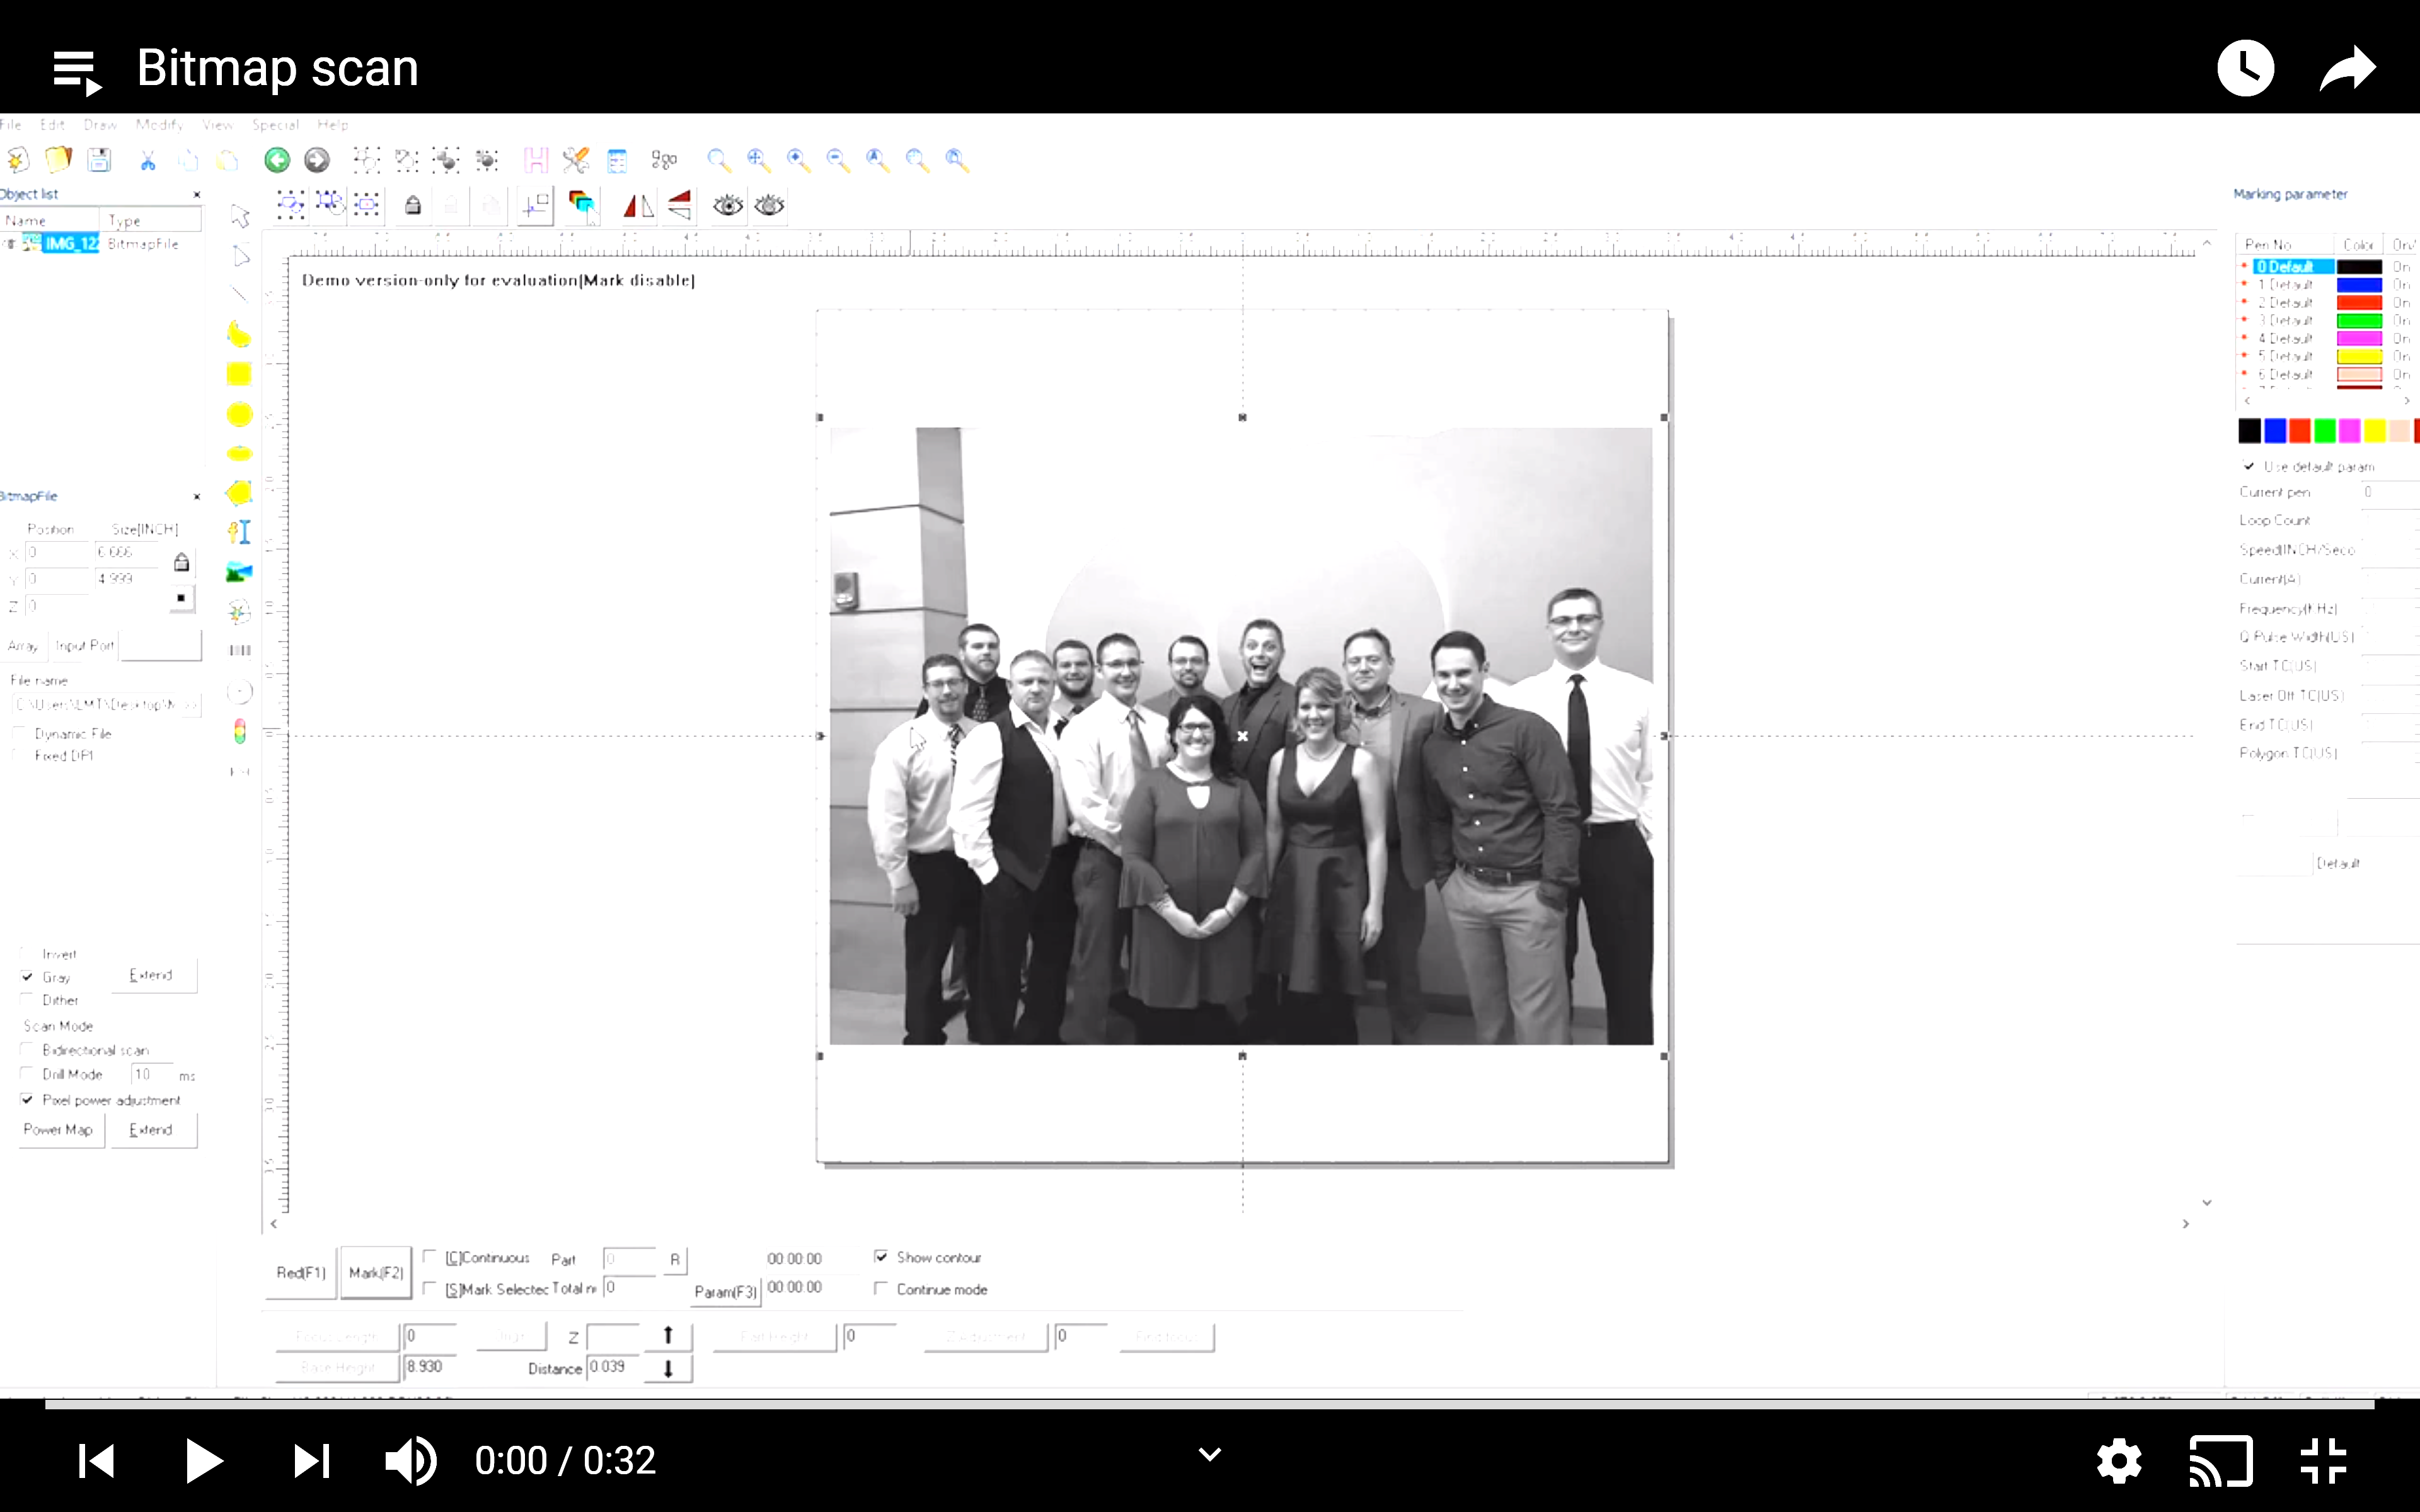Enable the Dither checkbox
The width and height of the screenshot is (2420, 1512).
(x=27, y=999)
